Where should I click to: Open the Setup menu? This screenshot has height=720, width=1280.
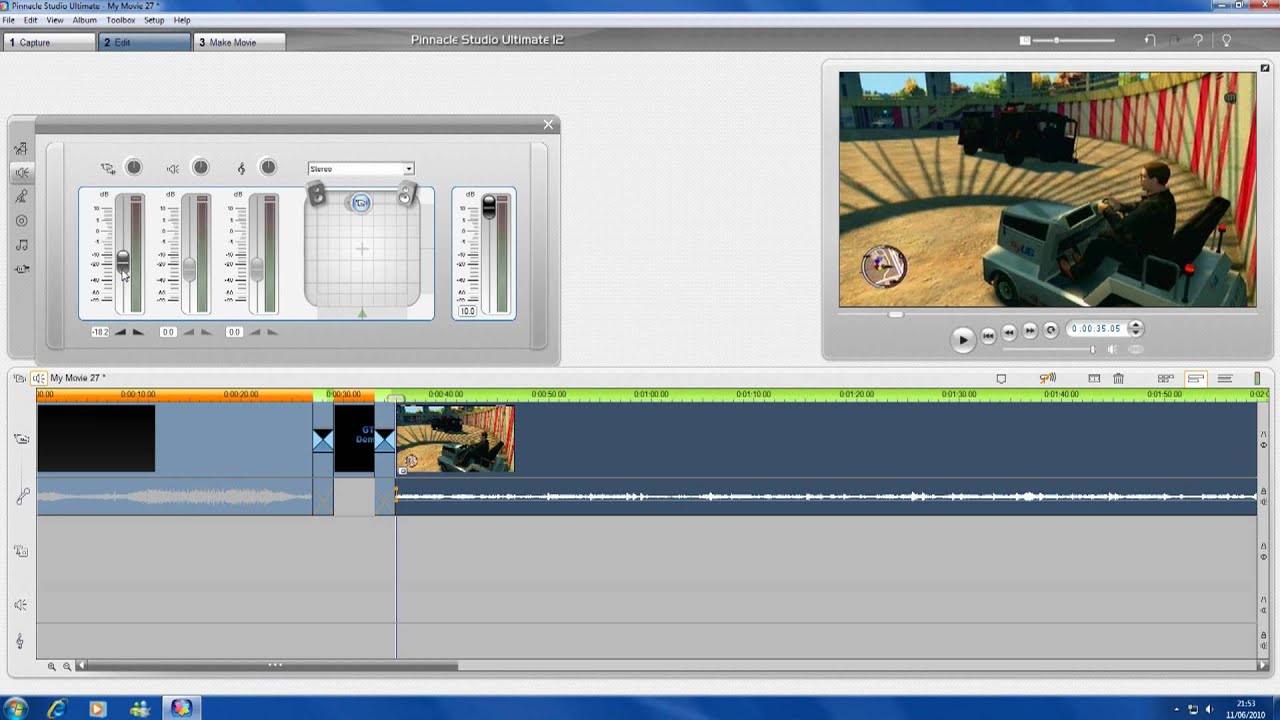click(x=154, y=20)
